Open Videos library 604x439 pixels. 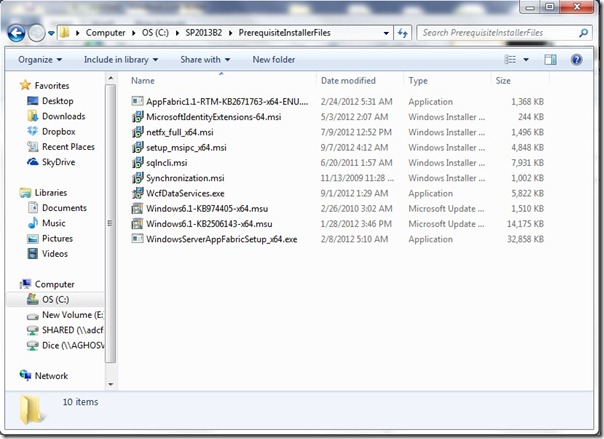[55, 254]
